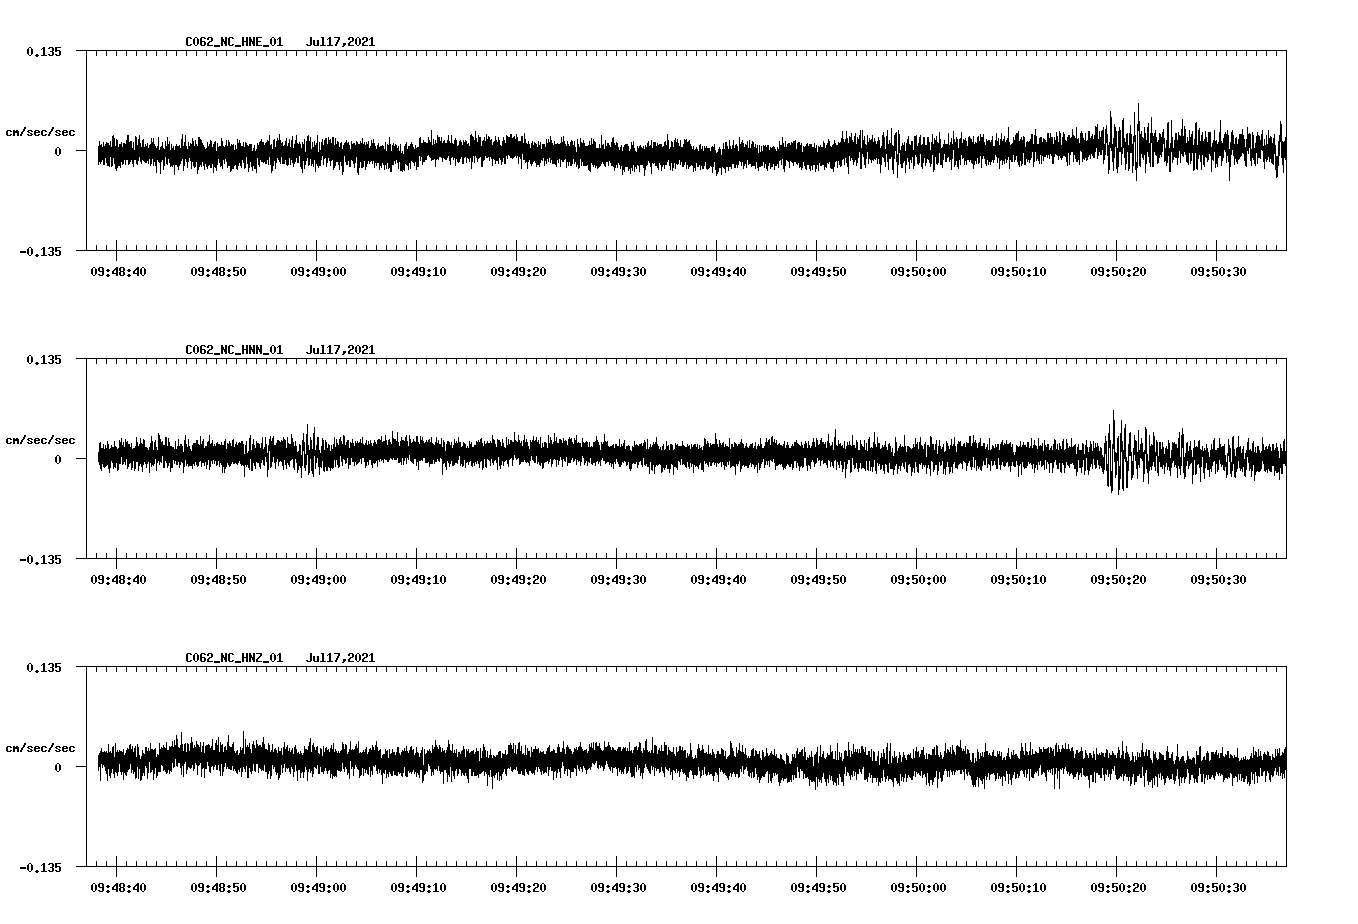Viewport: 1358px width, 924px height.
Task: Click the cm/sec/sec unit label on HNE plot
Action: click(x=40, y=132)
